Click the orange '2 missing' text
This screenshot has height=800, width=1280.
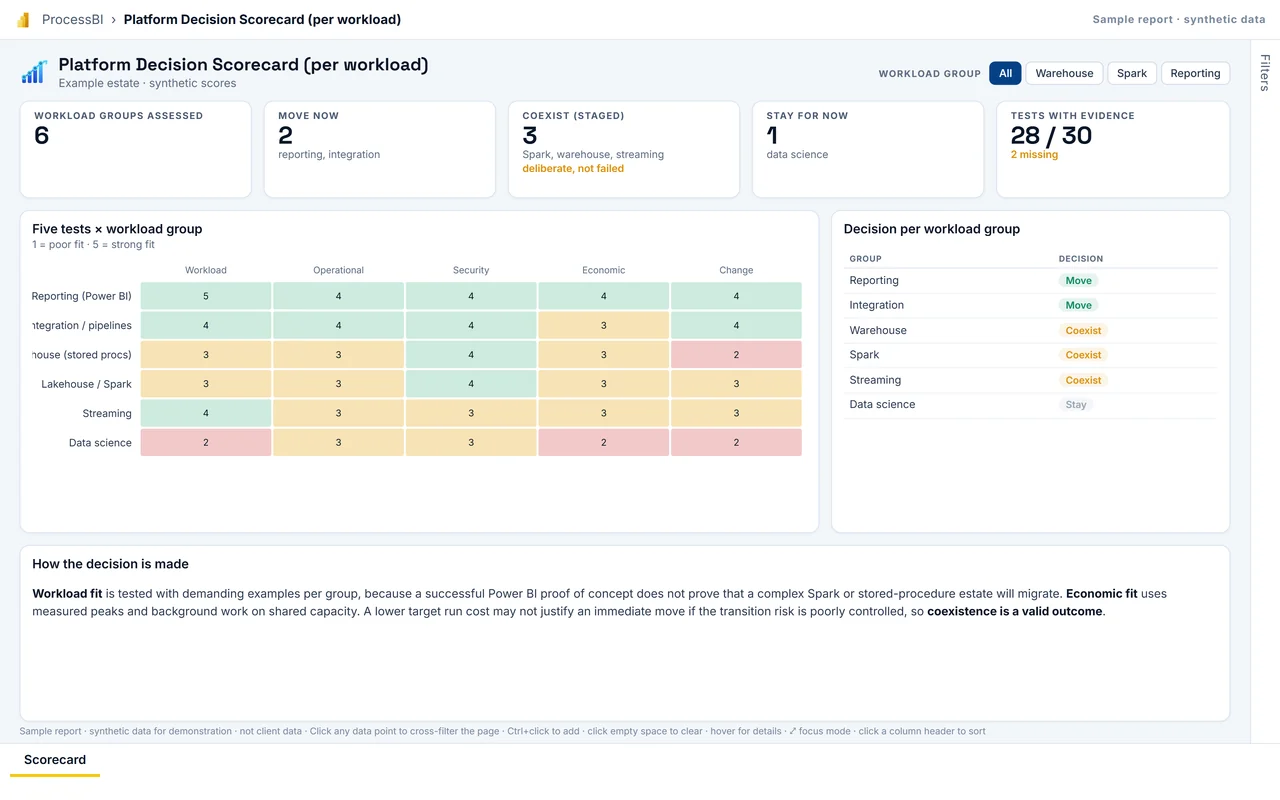tap(1034, 155)
